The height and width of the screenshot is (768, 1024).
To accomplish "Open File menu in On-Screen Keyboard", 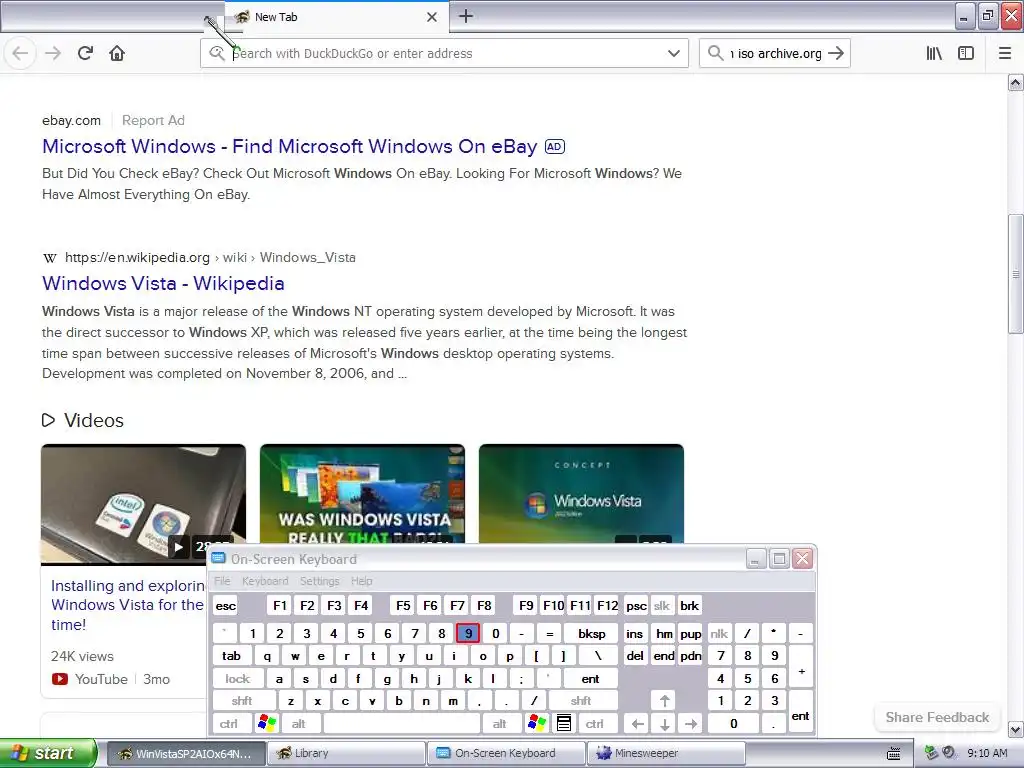I will point(222,581).
